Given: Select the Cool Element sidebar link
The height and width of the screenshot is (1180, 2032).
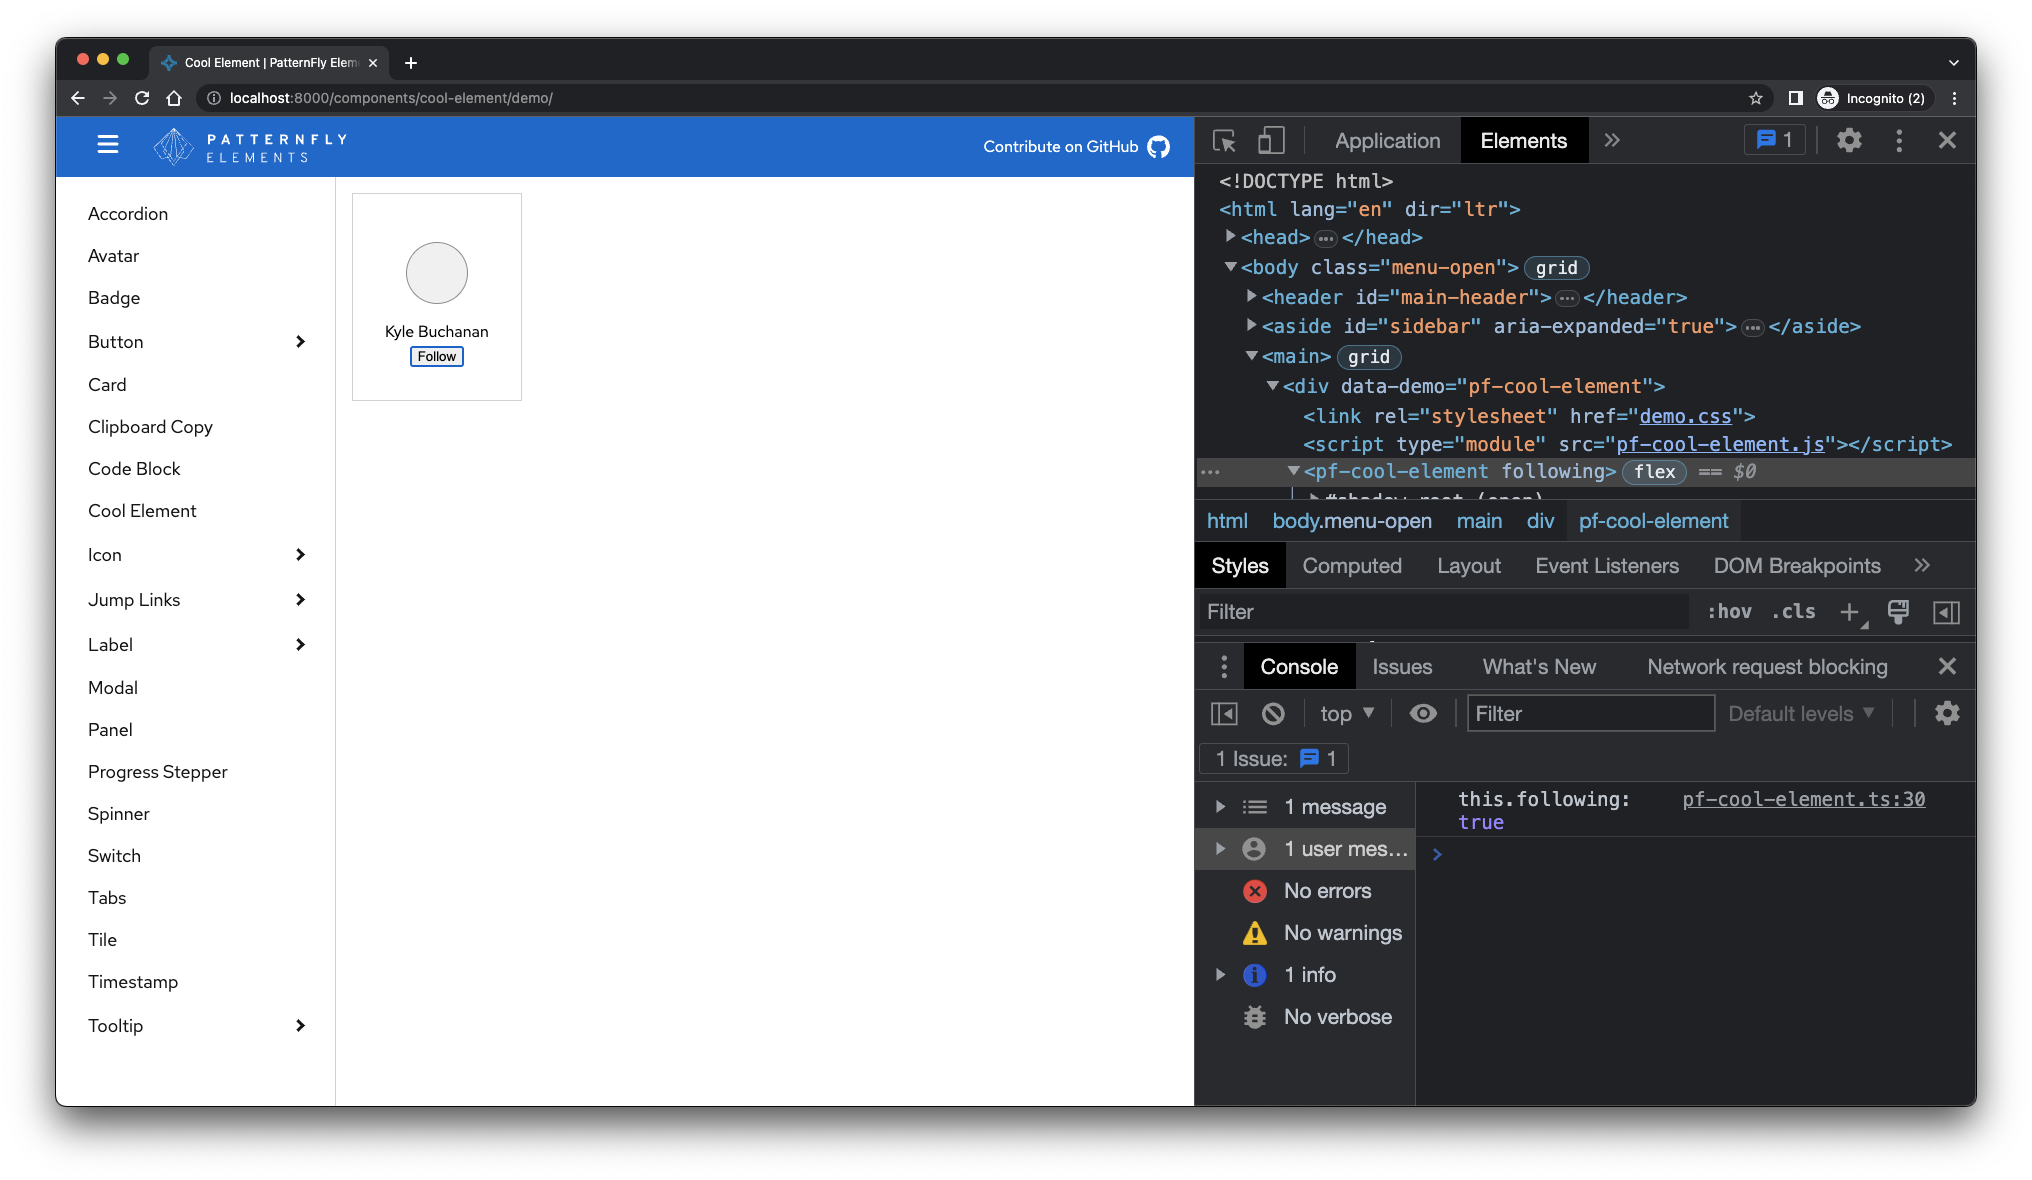Looking at the screenshot, I should pos(140,510).
